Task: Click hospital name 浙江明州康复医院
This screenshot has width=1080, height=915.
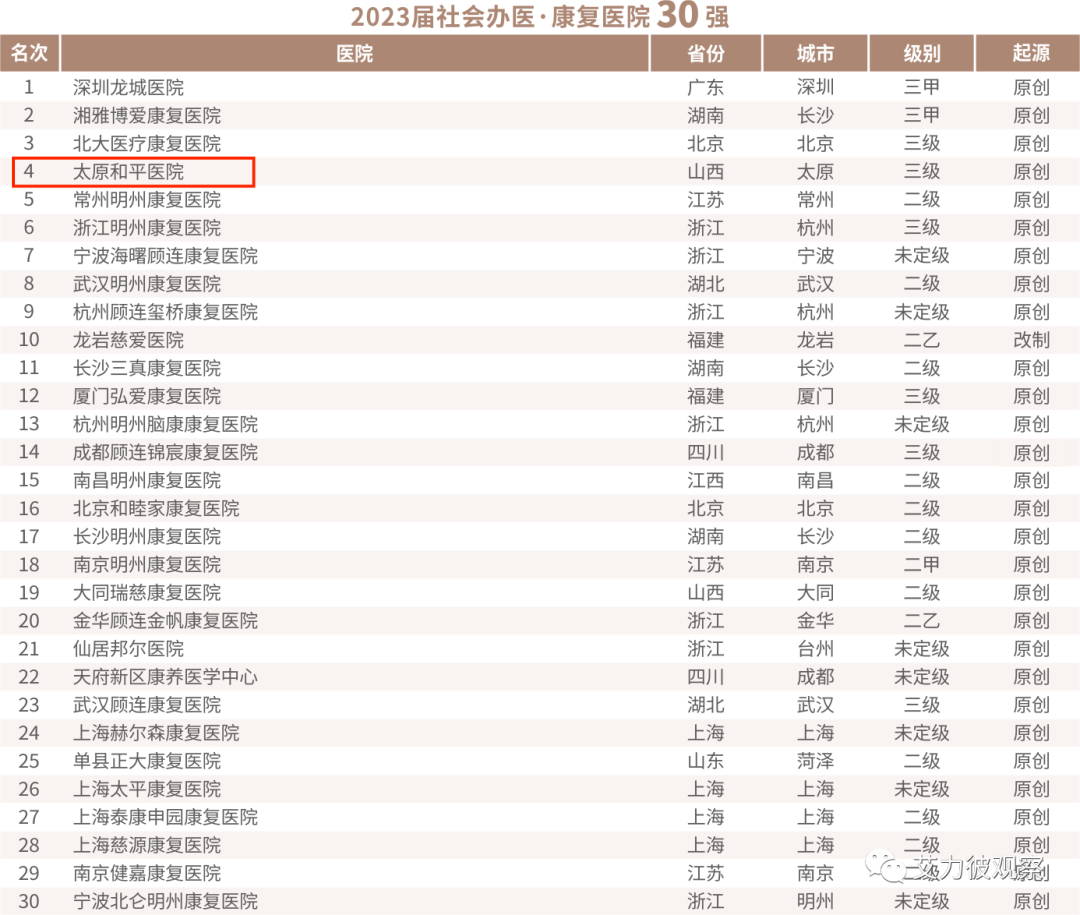Action: (x=147, y=227)
